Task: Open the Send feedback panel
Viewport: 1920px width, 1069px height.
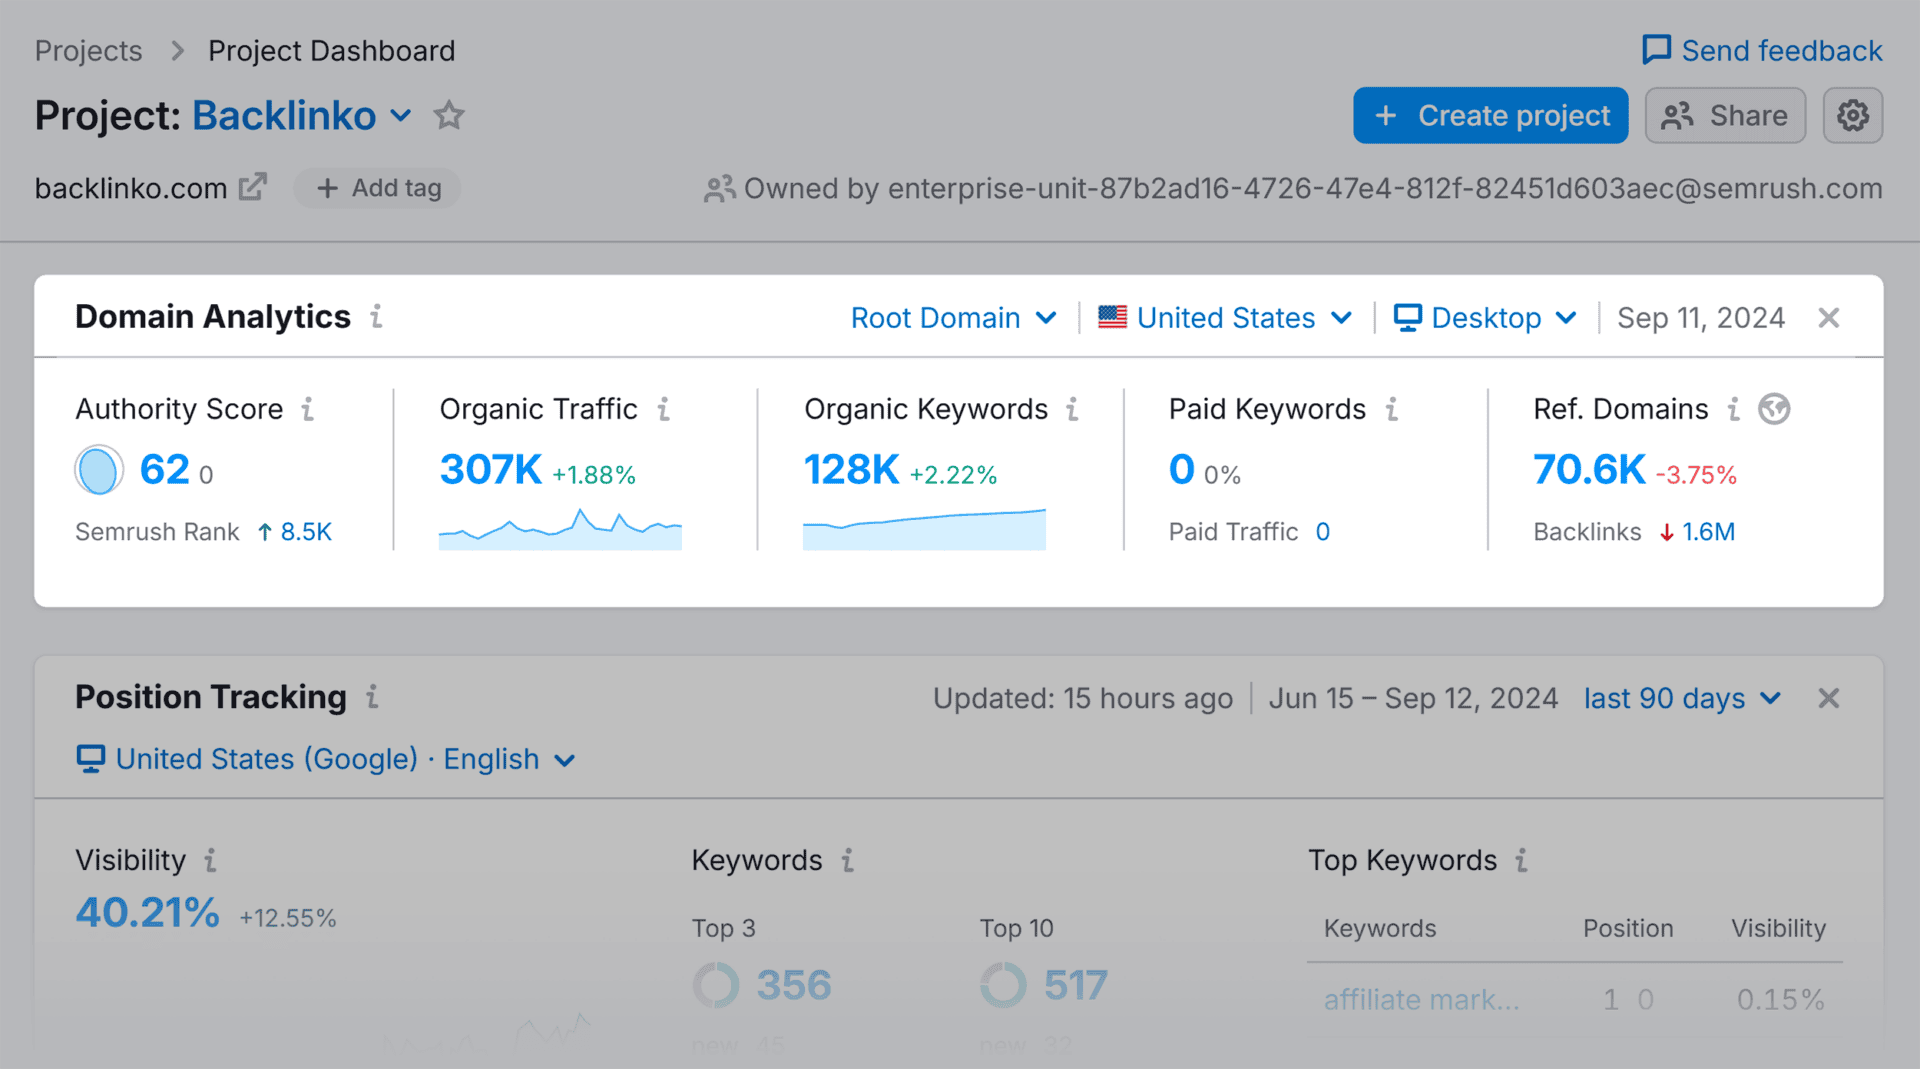Action: coord(1760,50)
